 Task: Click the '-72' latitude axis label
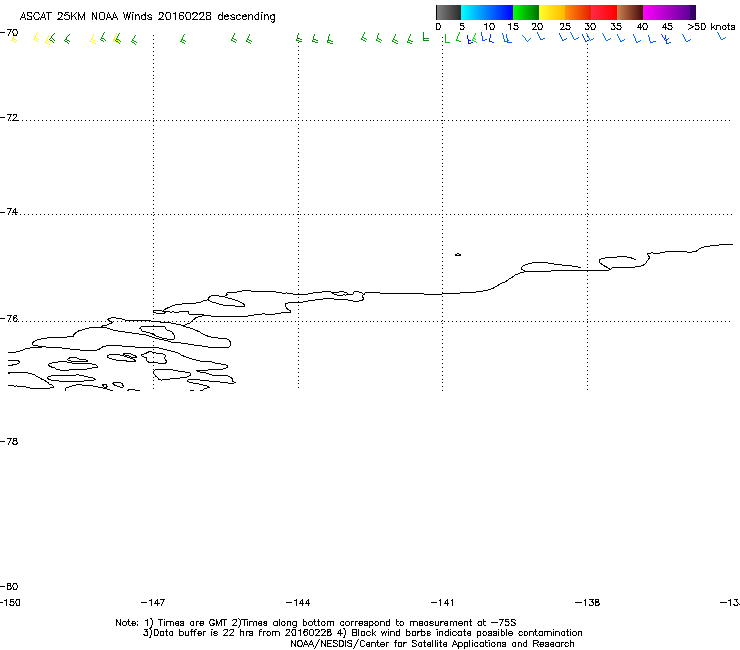coord(9,118)
